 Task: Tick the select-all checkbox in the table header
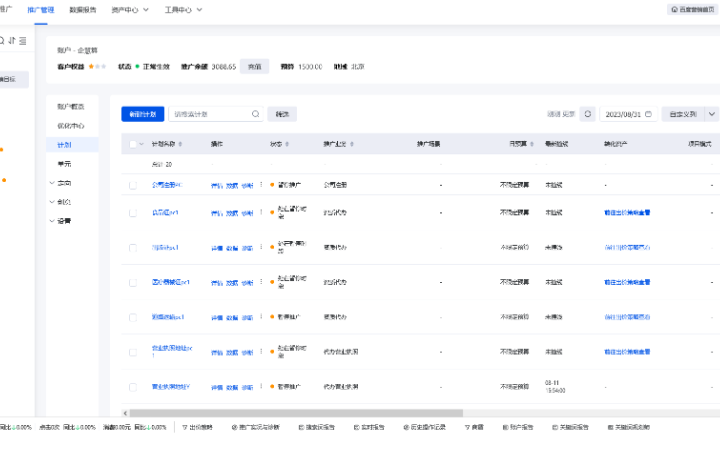133,144
